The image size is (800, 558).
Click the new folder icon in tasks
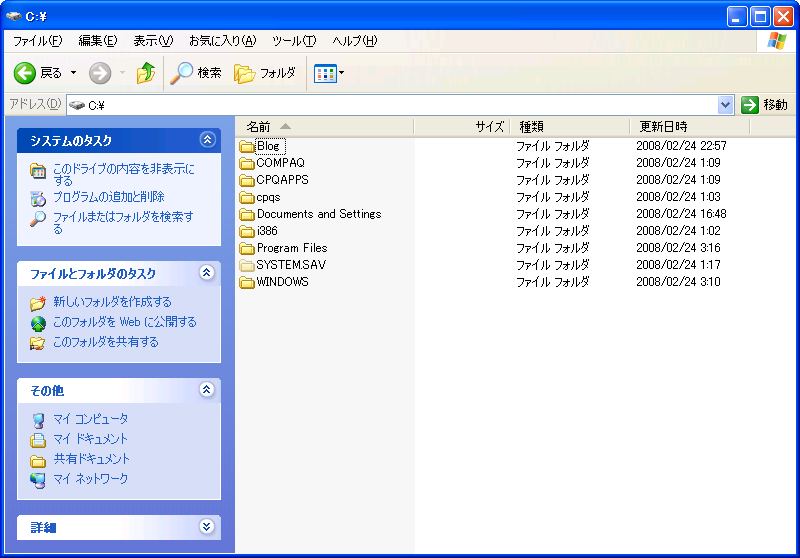38,303
